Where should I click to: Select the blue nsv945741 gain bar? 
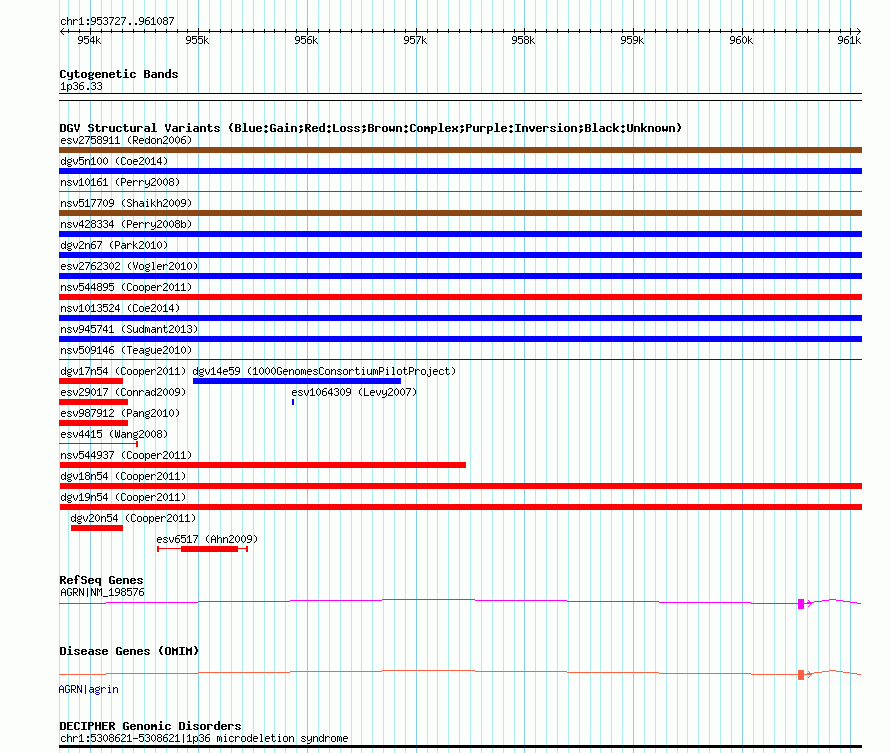[460, 339]
